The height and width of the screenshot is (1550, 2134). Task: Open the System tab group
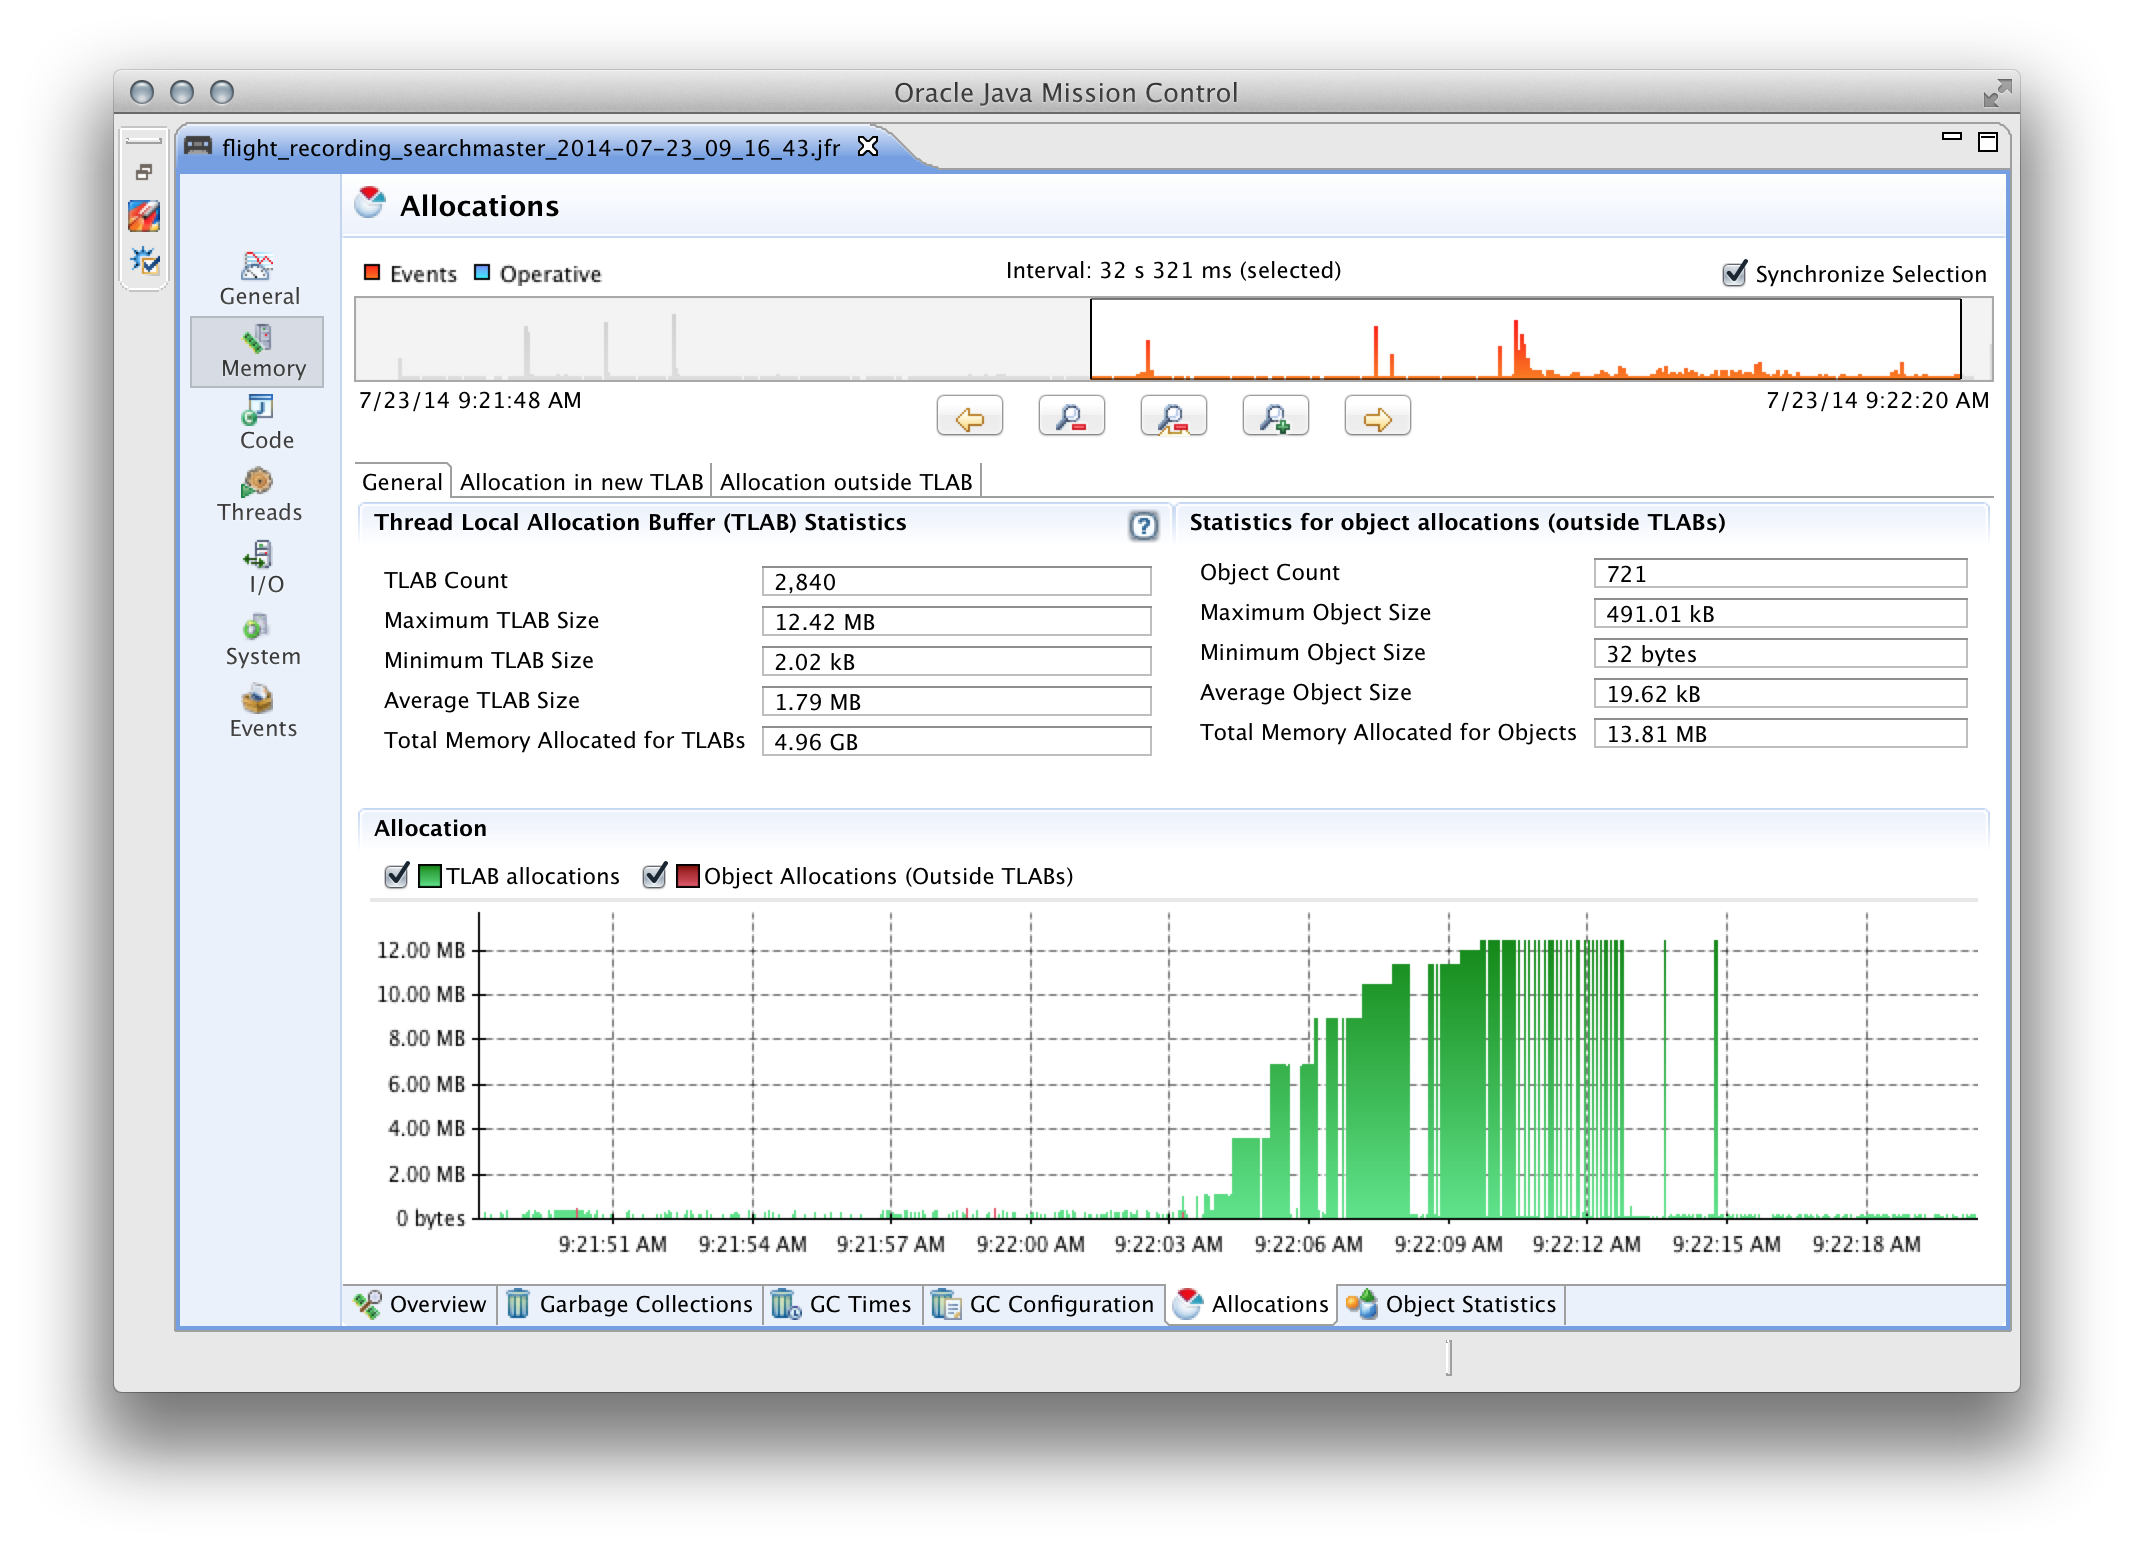pyautogui.click(x=259, y=640)
